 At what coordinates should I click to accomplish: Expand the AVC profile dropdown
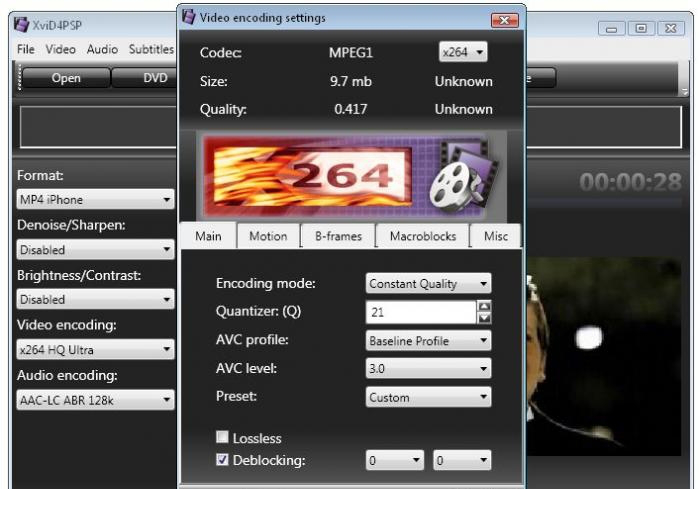(x=428, y=341)
